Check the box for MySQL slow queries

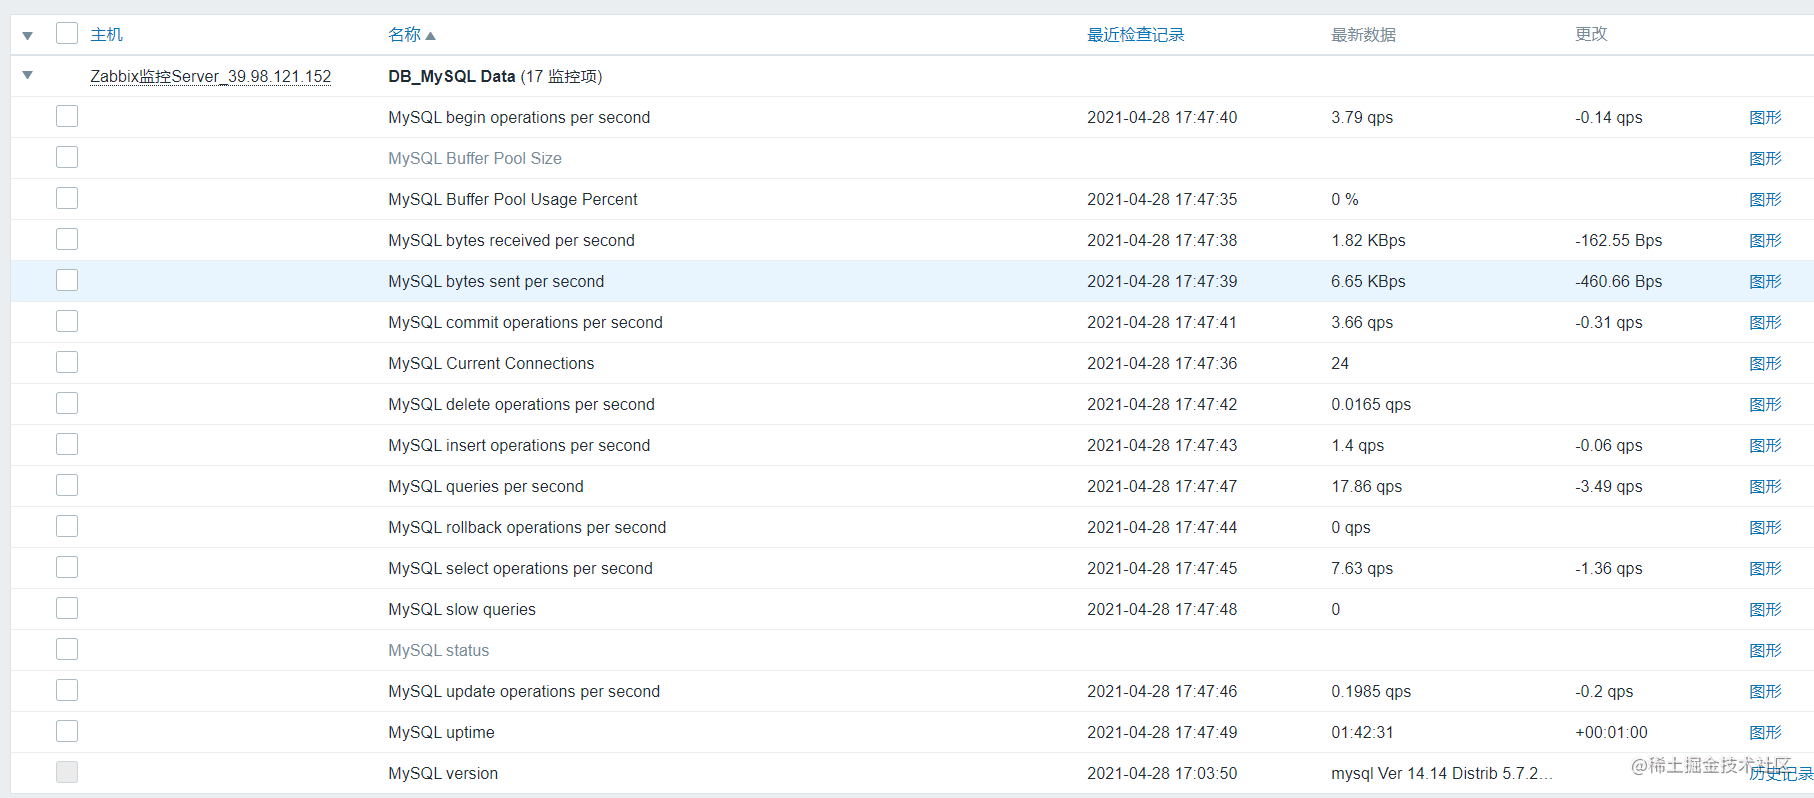67,608
